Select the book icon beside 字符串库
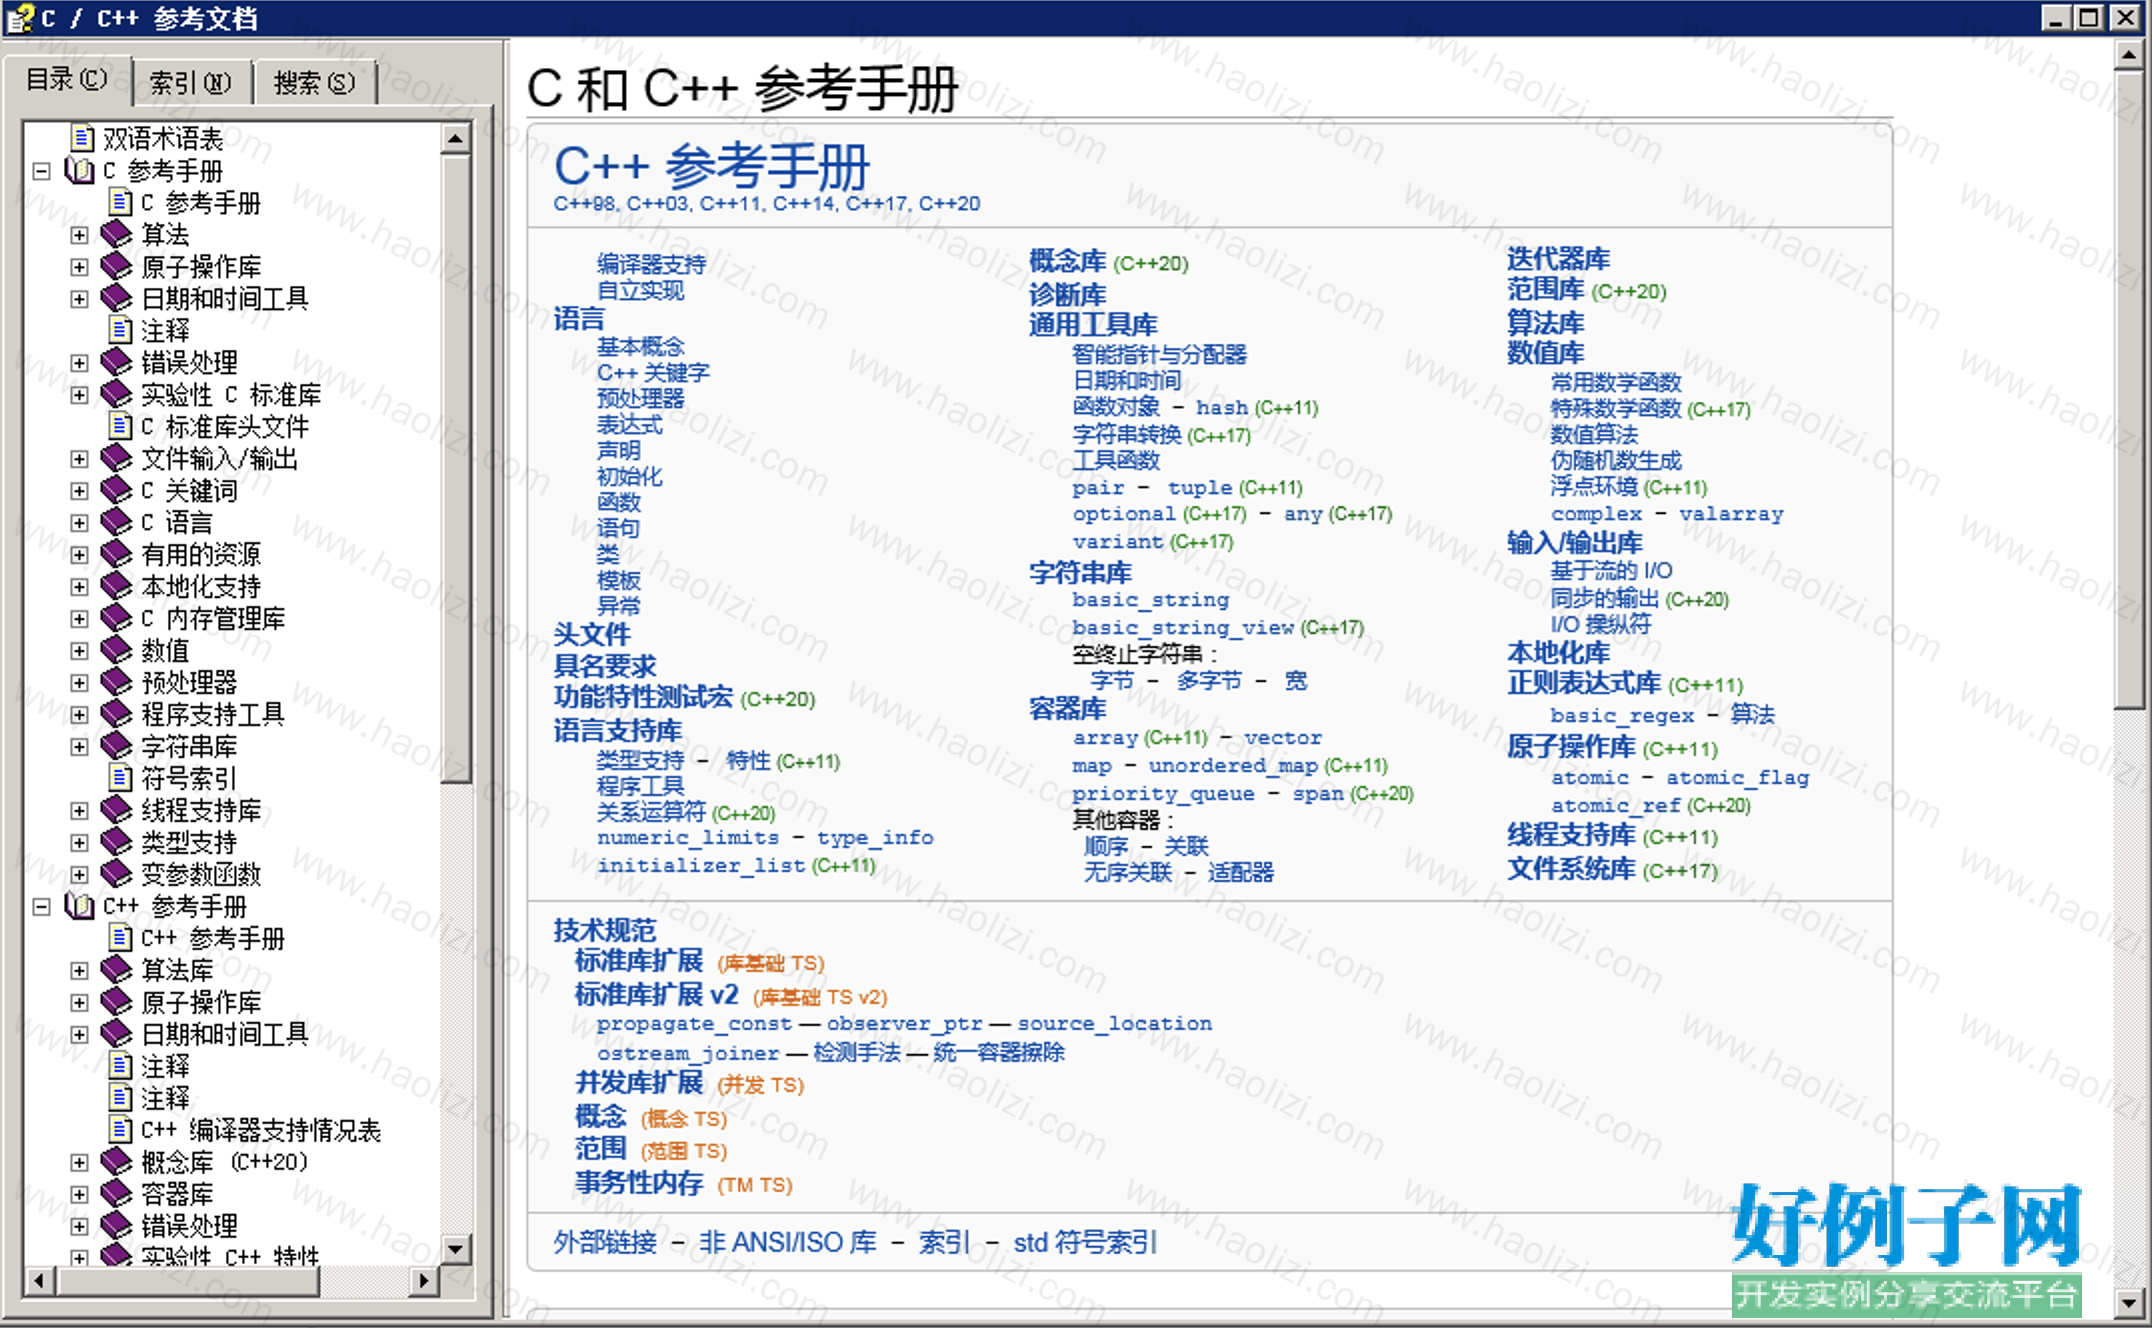 pyautogui.click(x=117, y=746)
